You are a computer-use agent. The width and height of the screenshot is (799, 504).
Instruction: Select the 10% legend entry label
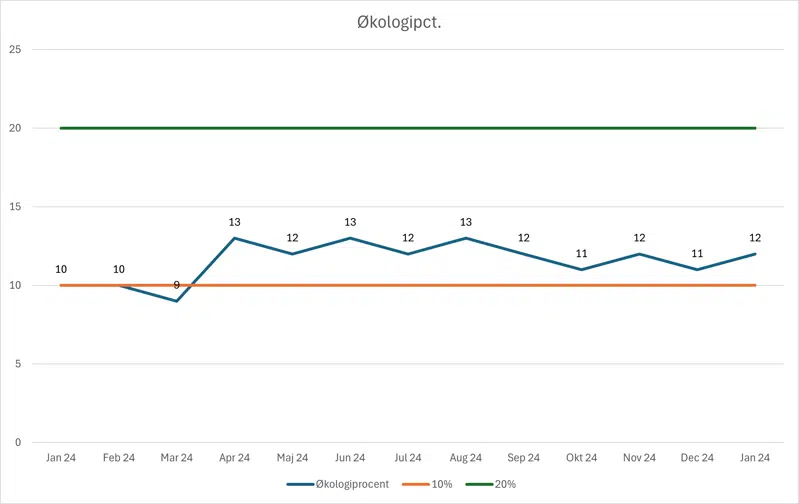click(440, 484)
